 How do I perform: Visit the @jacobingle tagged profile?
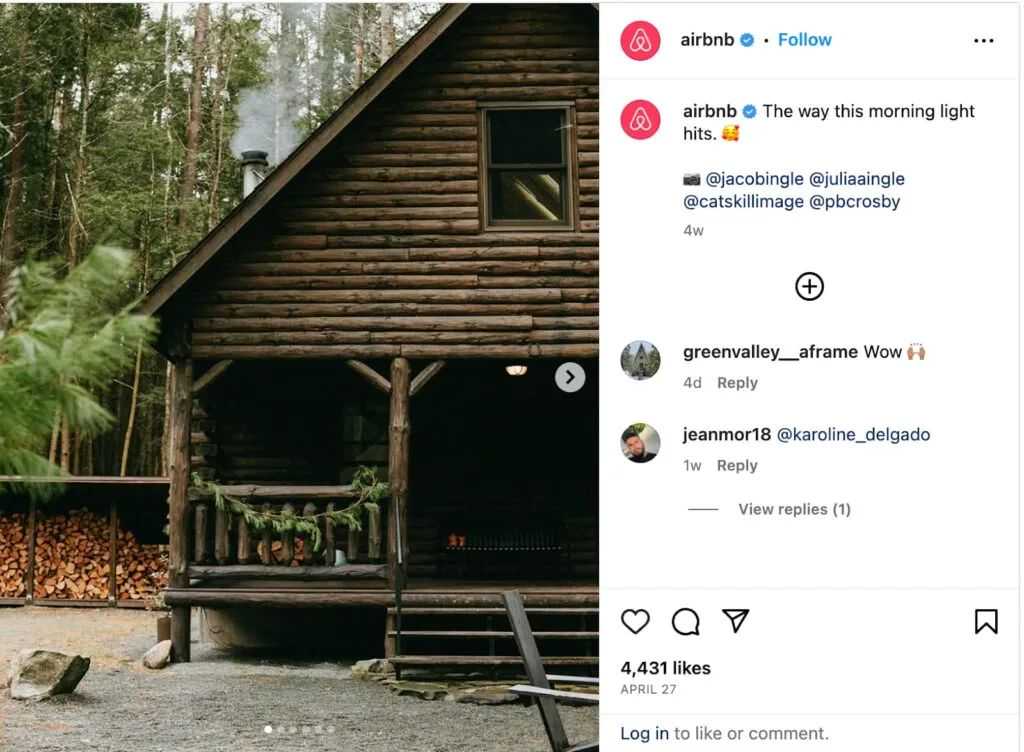click(754, 179)
